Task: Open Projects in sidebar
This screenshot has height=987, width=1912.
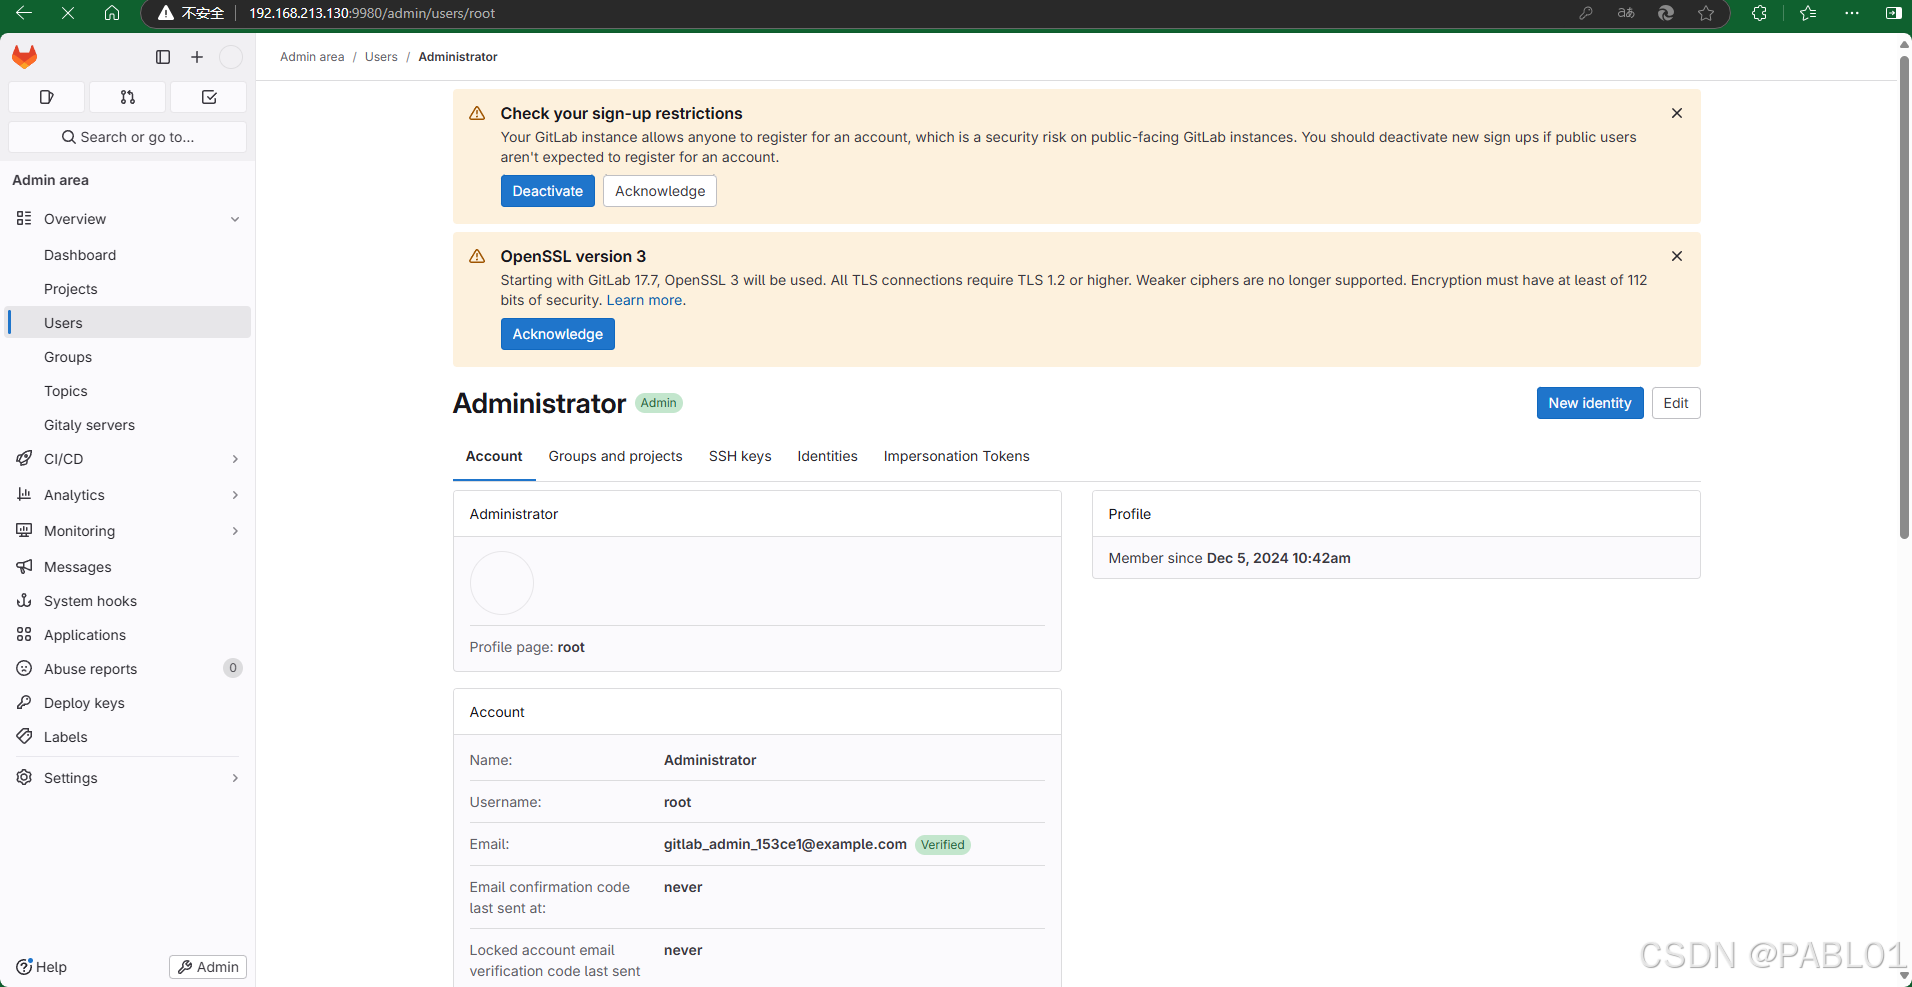Action: pyautogui.click(x=128, y=289)
